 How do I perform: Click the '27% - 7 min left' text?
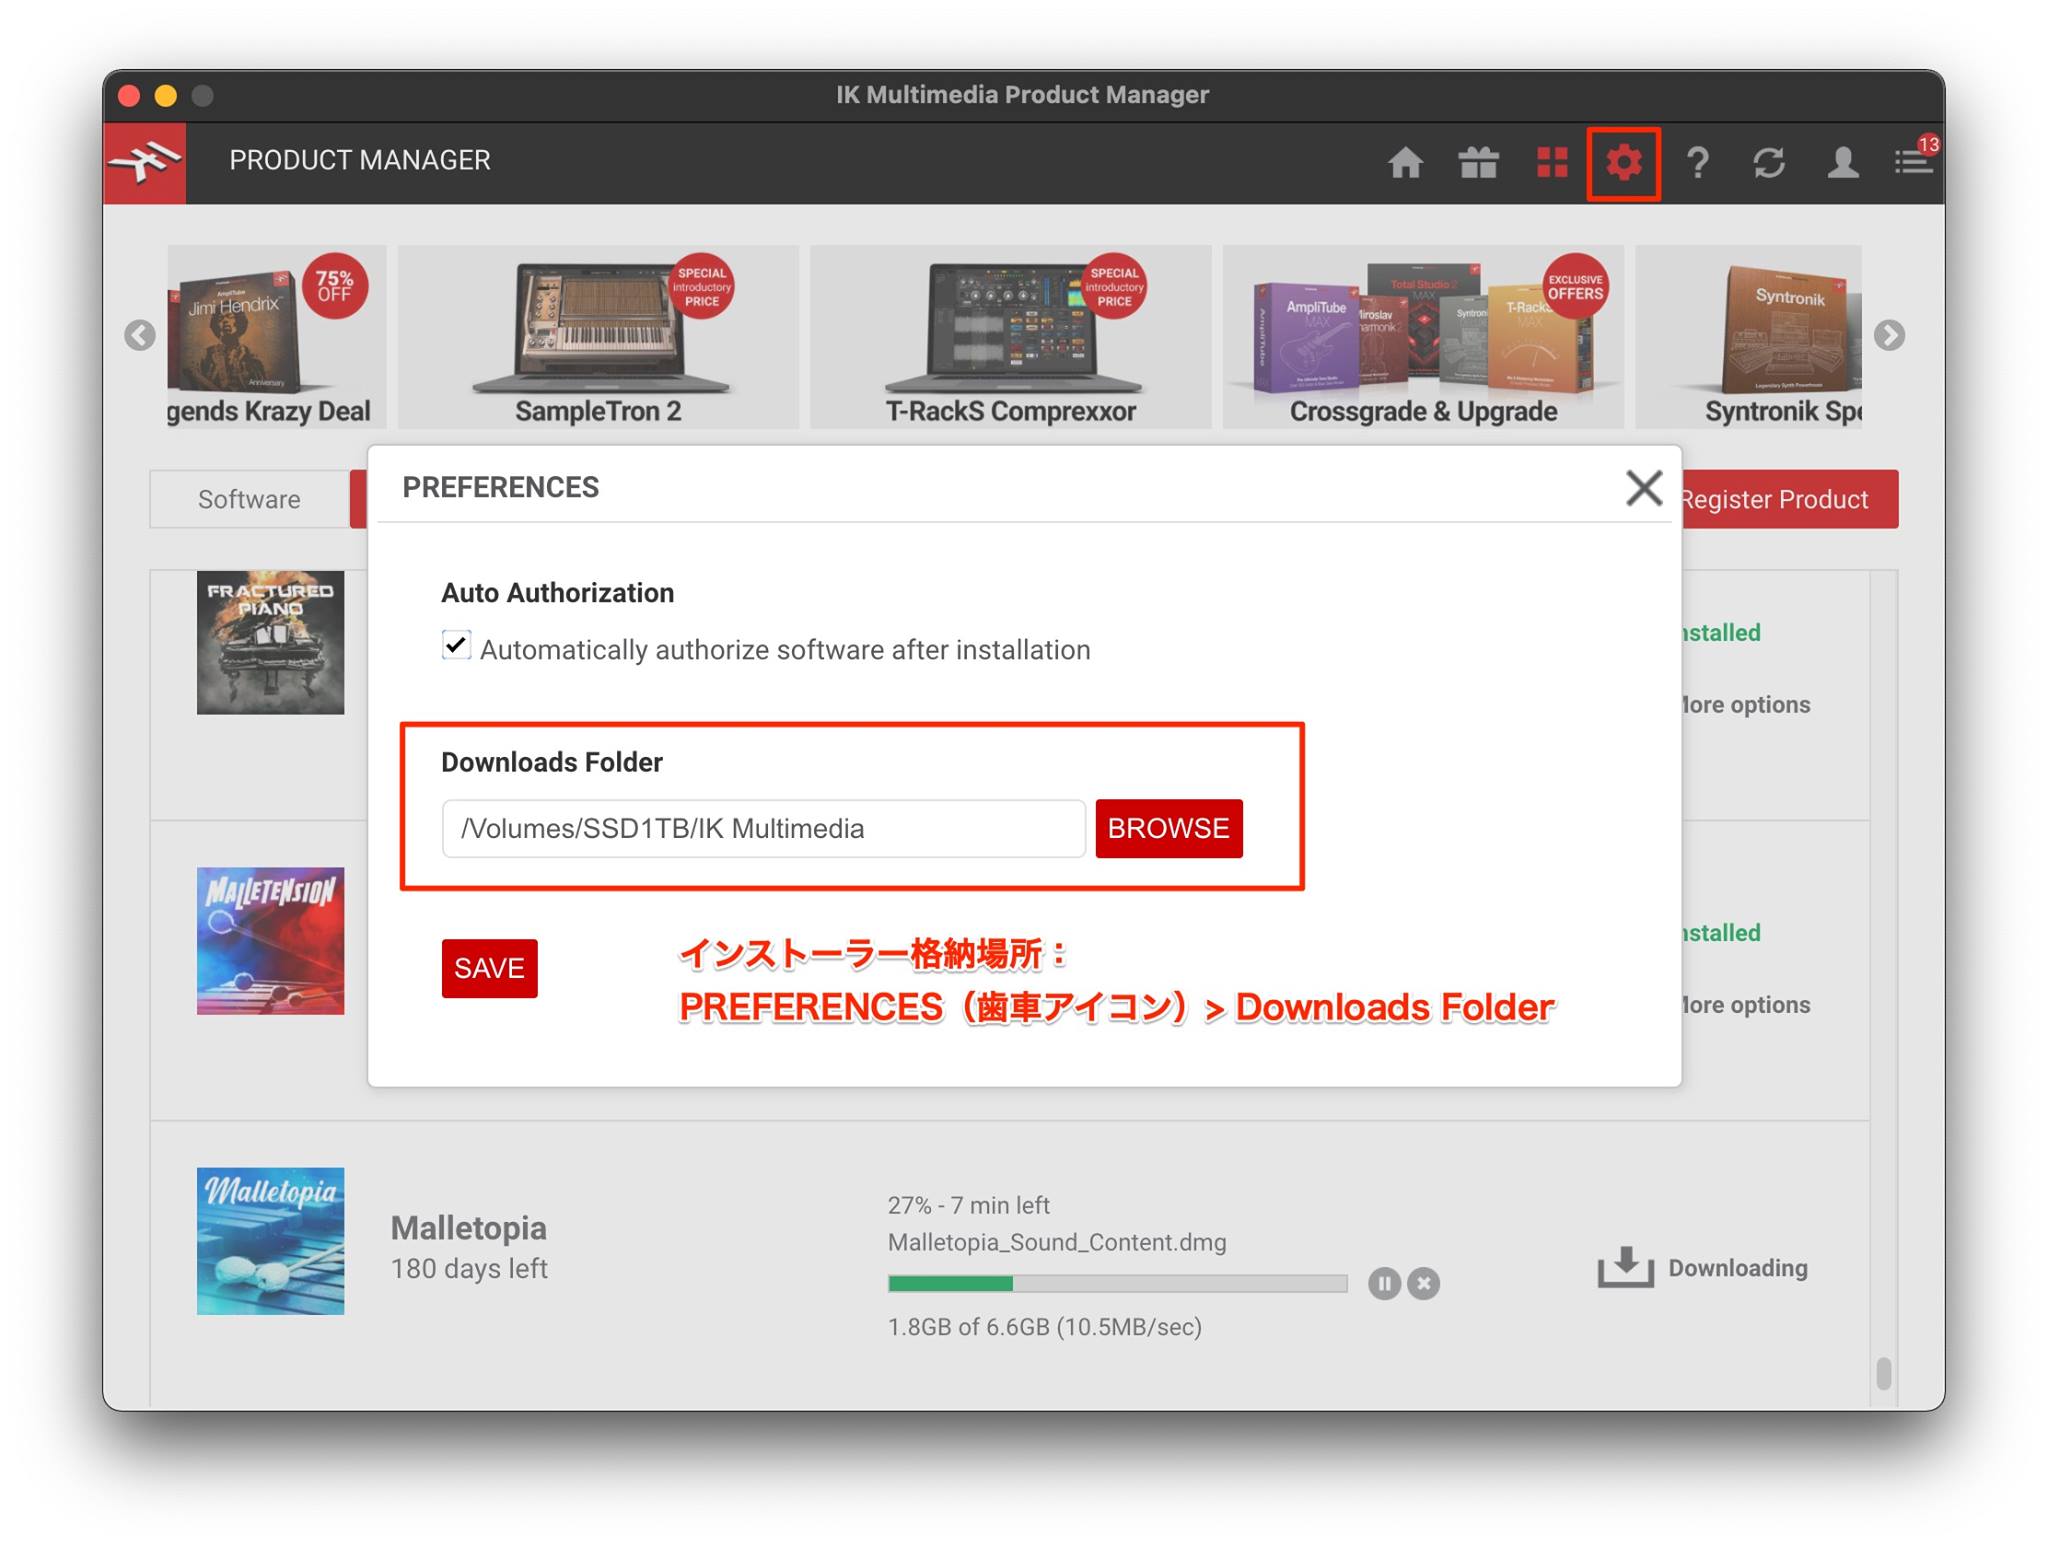pyautogui.click(x=969, y=1205)
